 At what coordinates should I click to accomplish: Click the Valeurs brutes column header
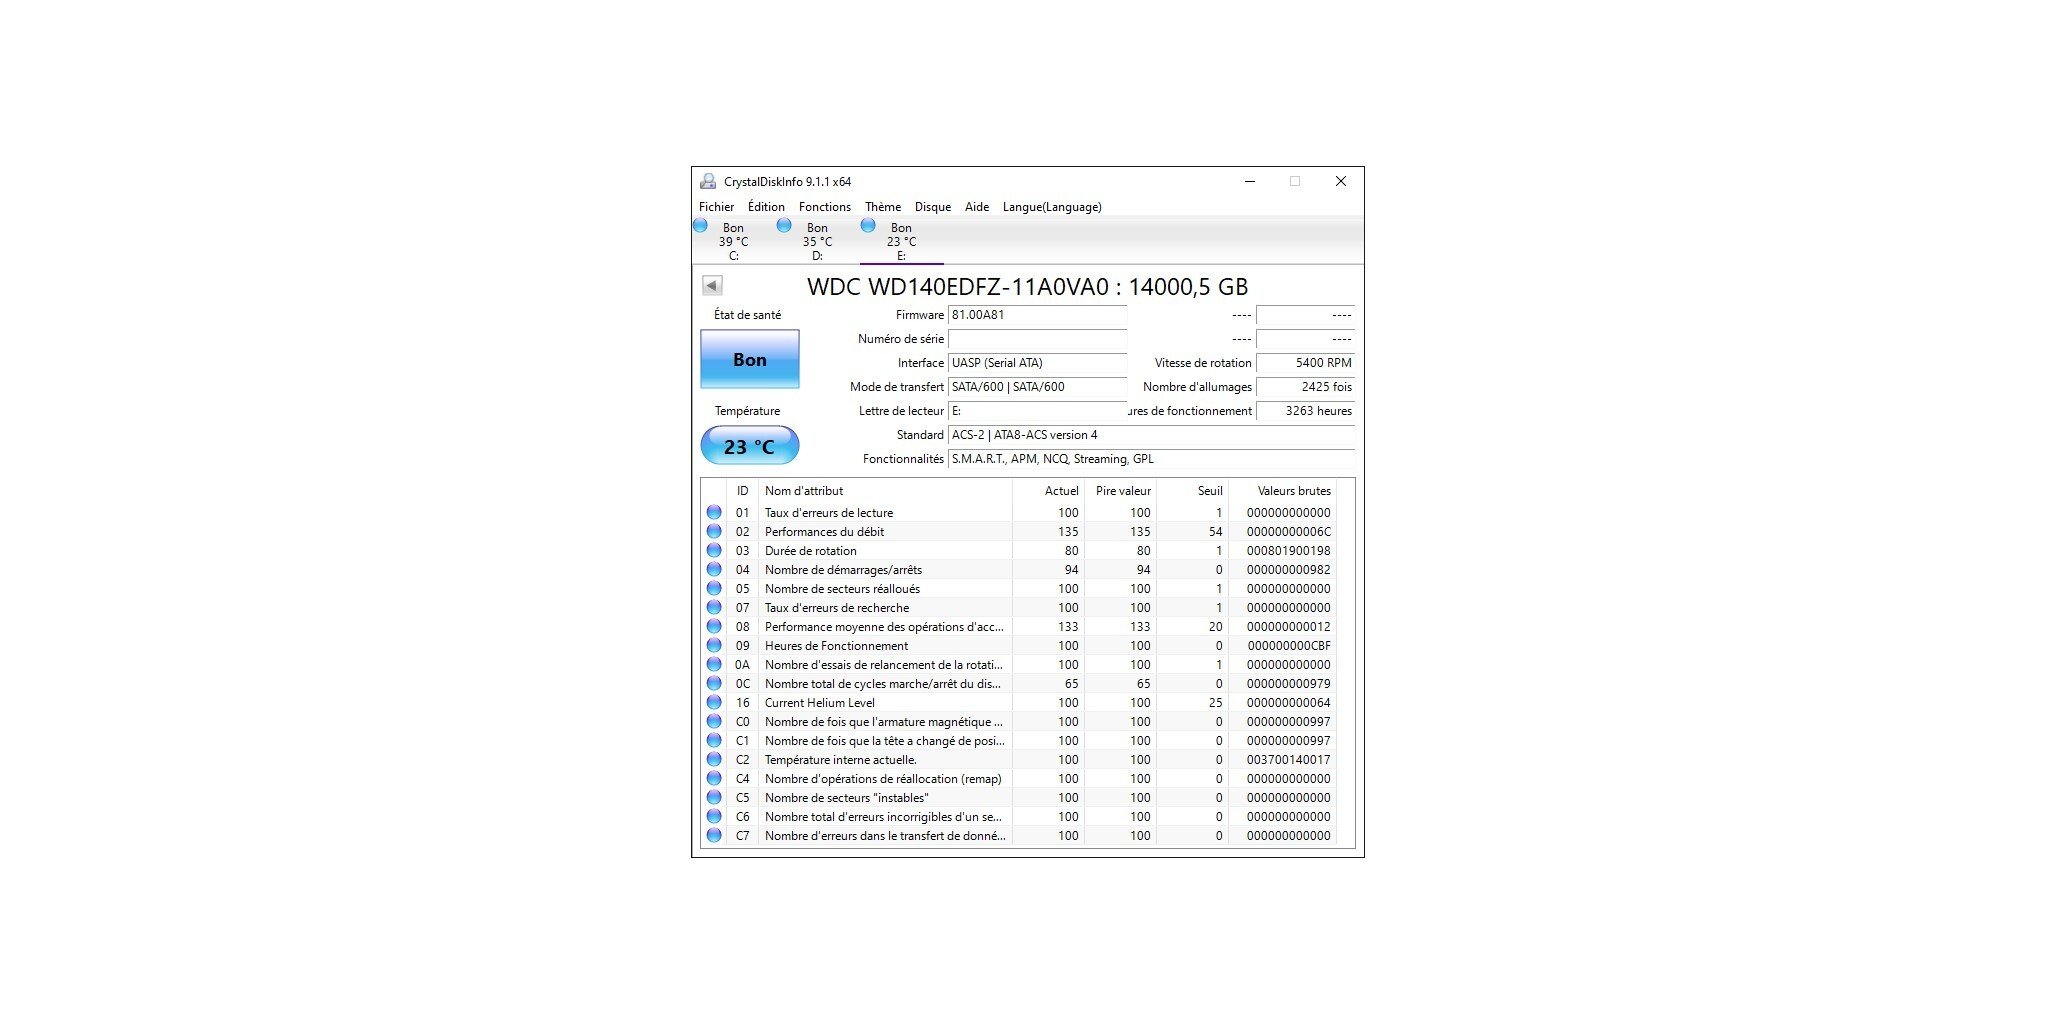pyautogui.click(x=1283, y=491)
